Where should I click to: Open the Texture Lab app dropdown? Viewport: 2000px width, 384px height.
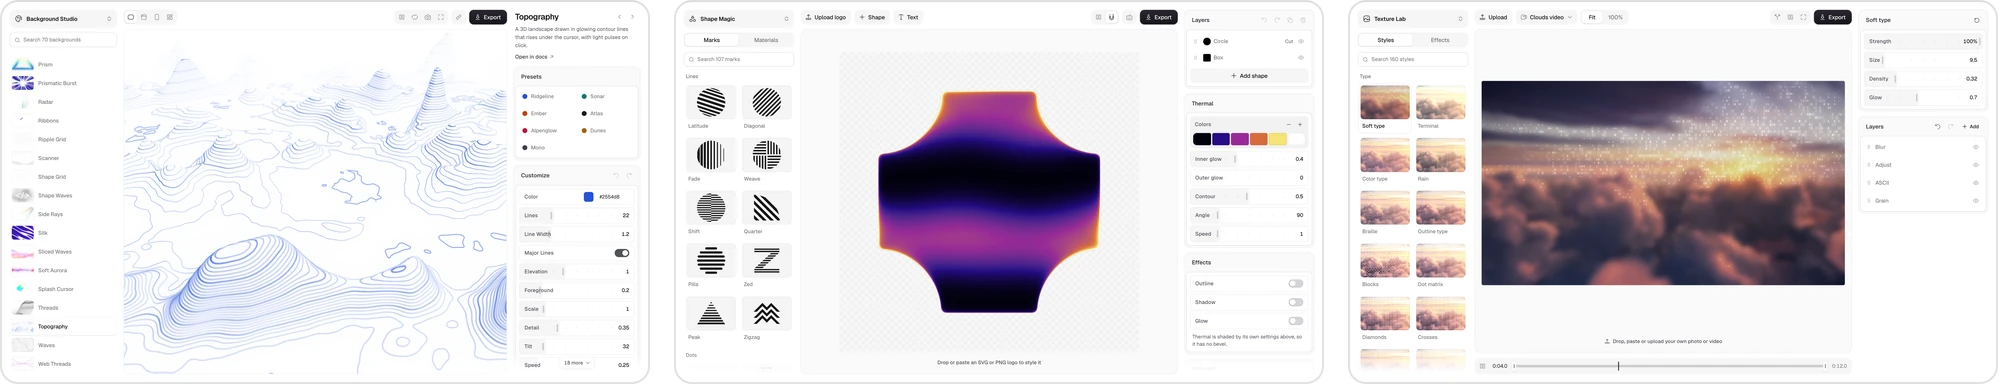click(1412, 19)
